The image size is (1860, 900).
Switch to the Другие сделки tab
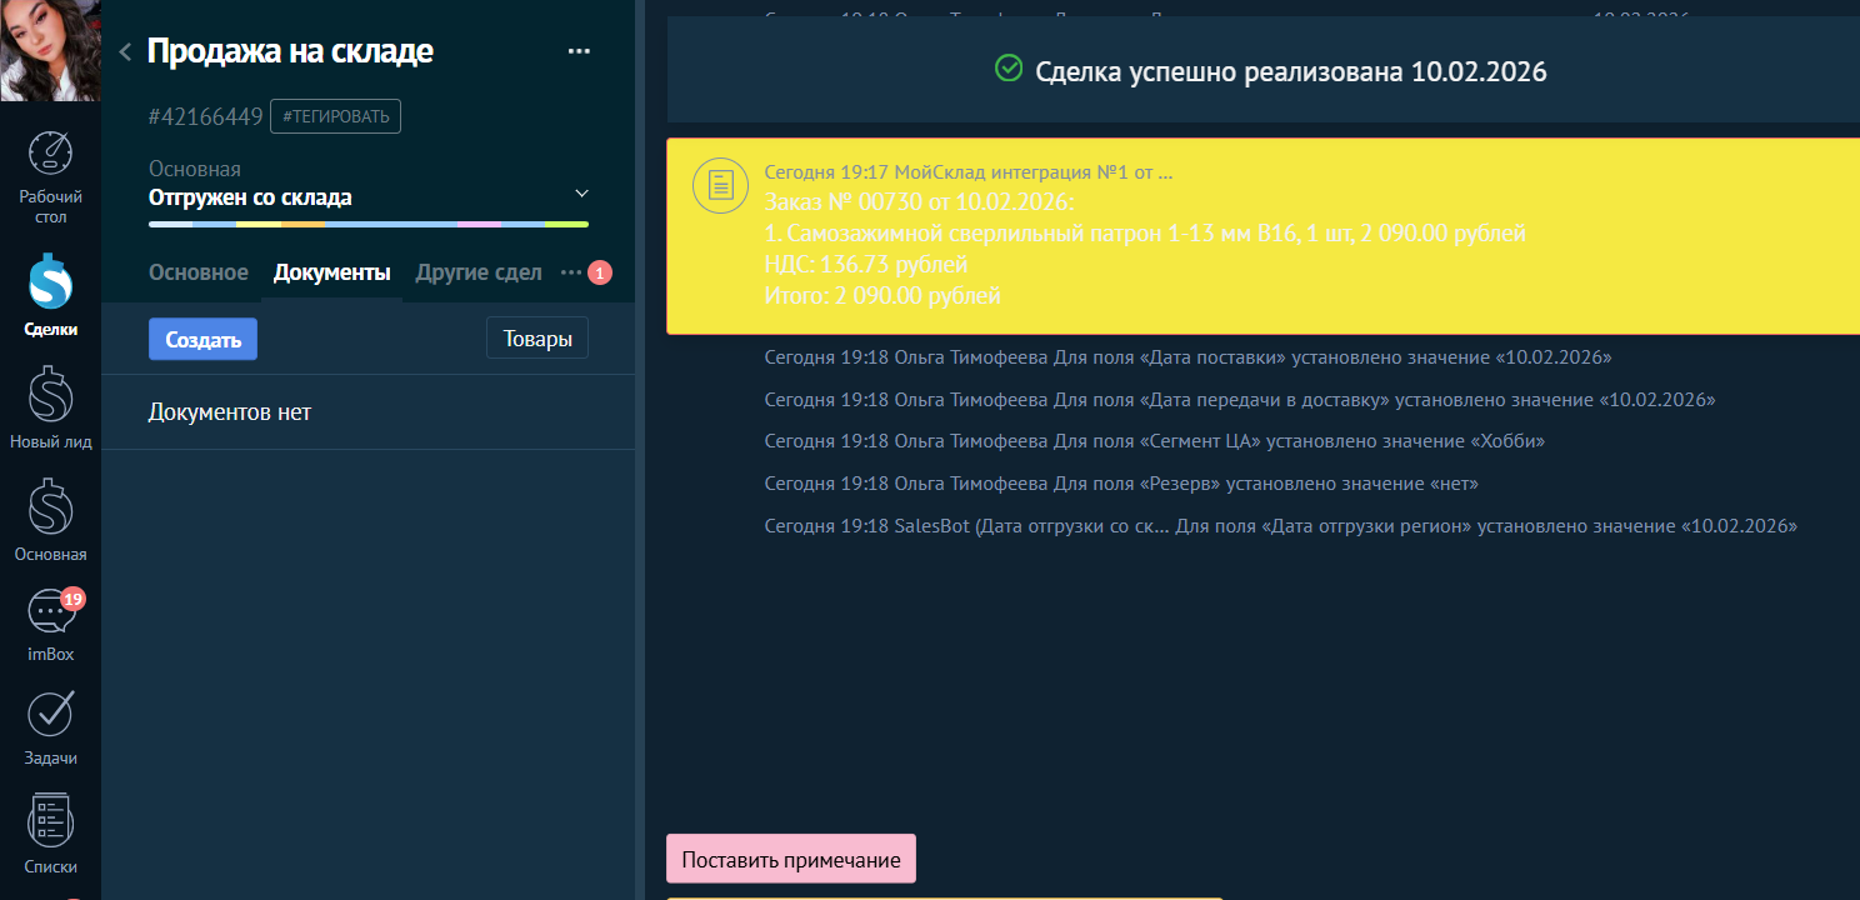478,272
